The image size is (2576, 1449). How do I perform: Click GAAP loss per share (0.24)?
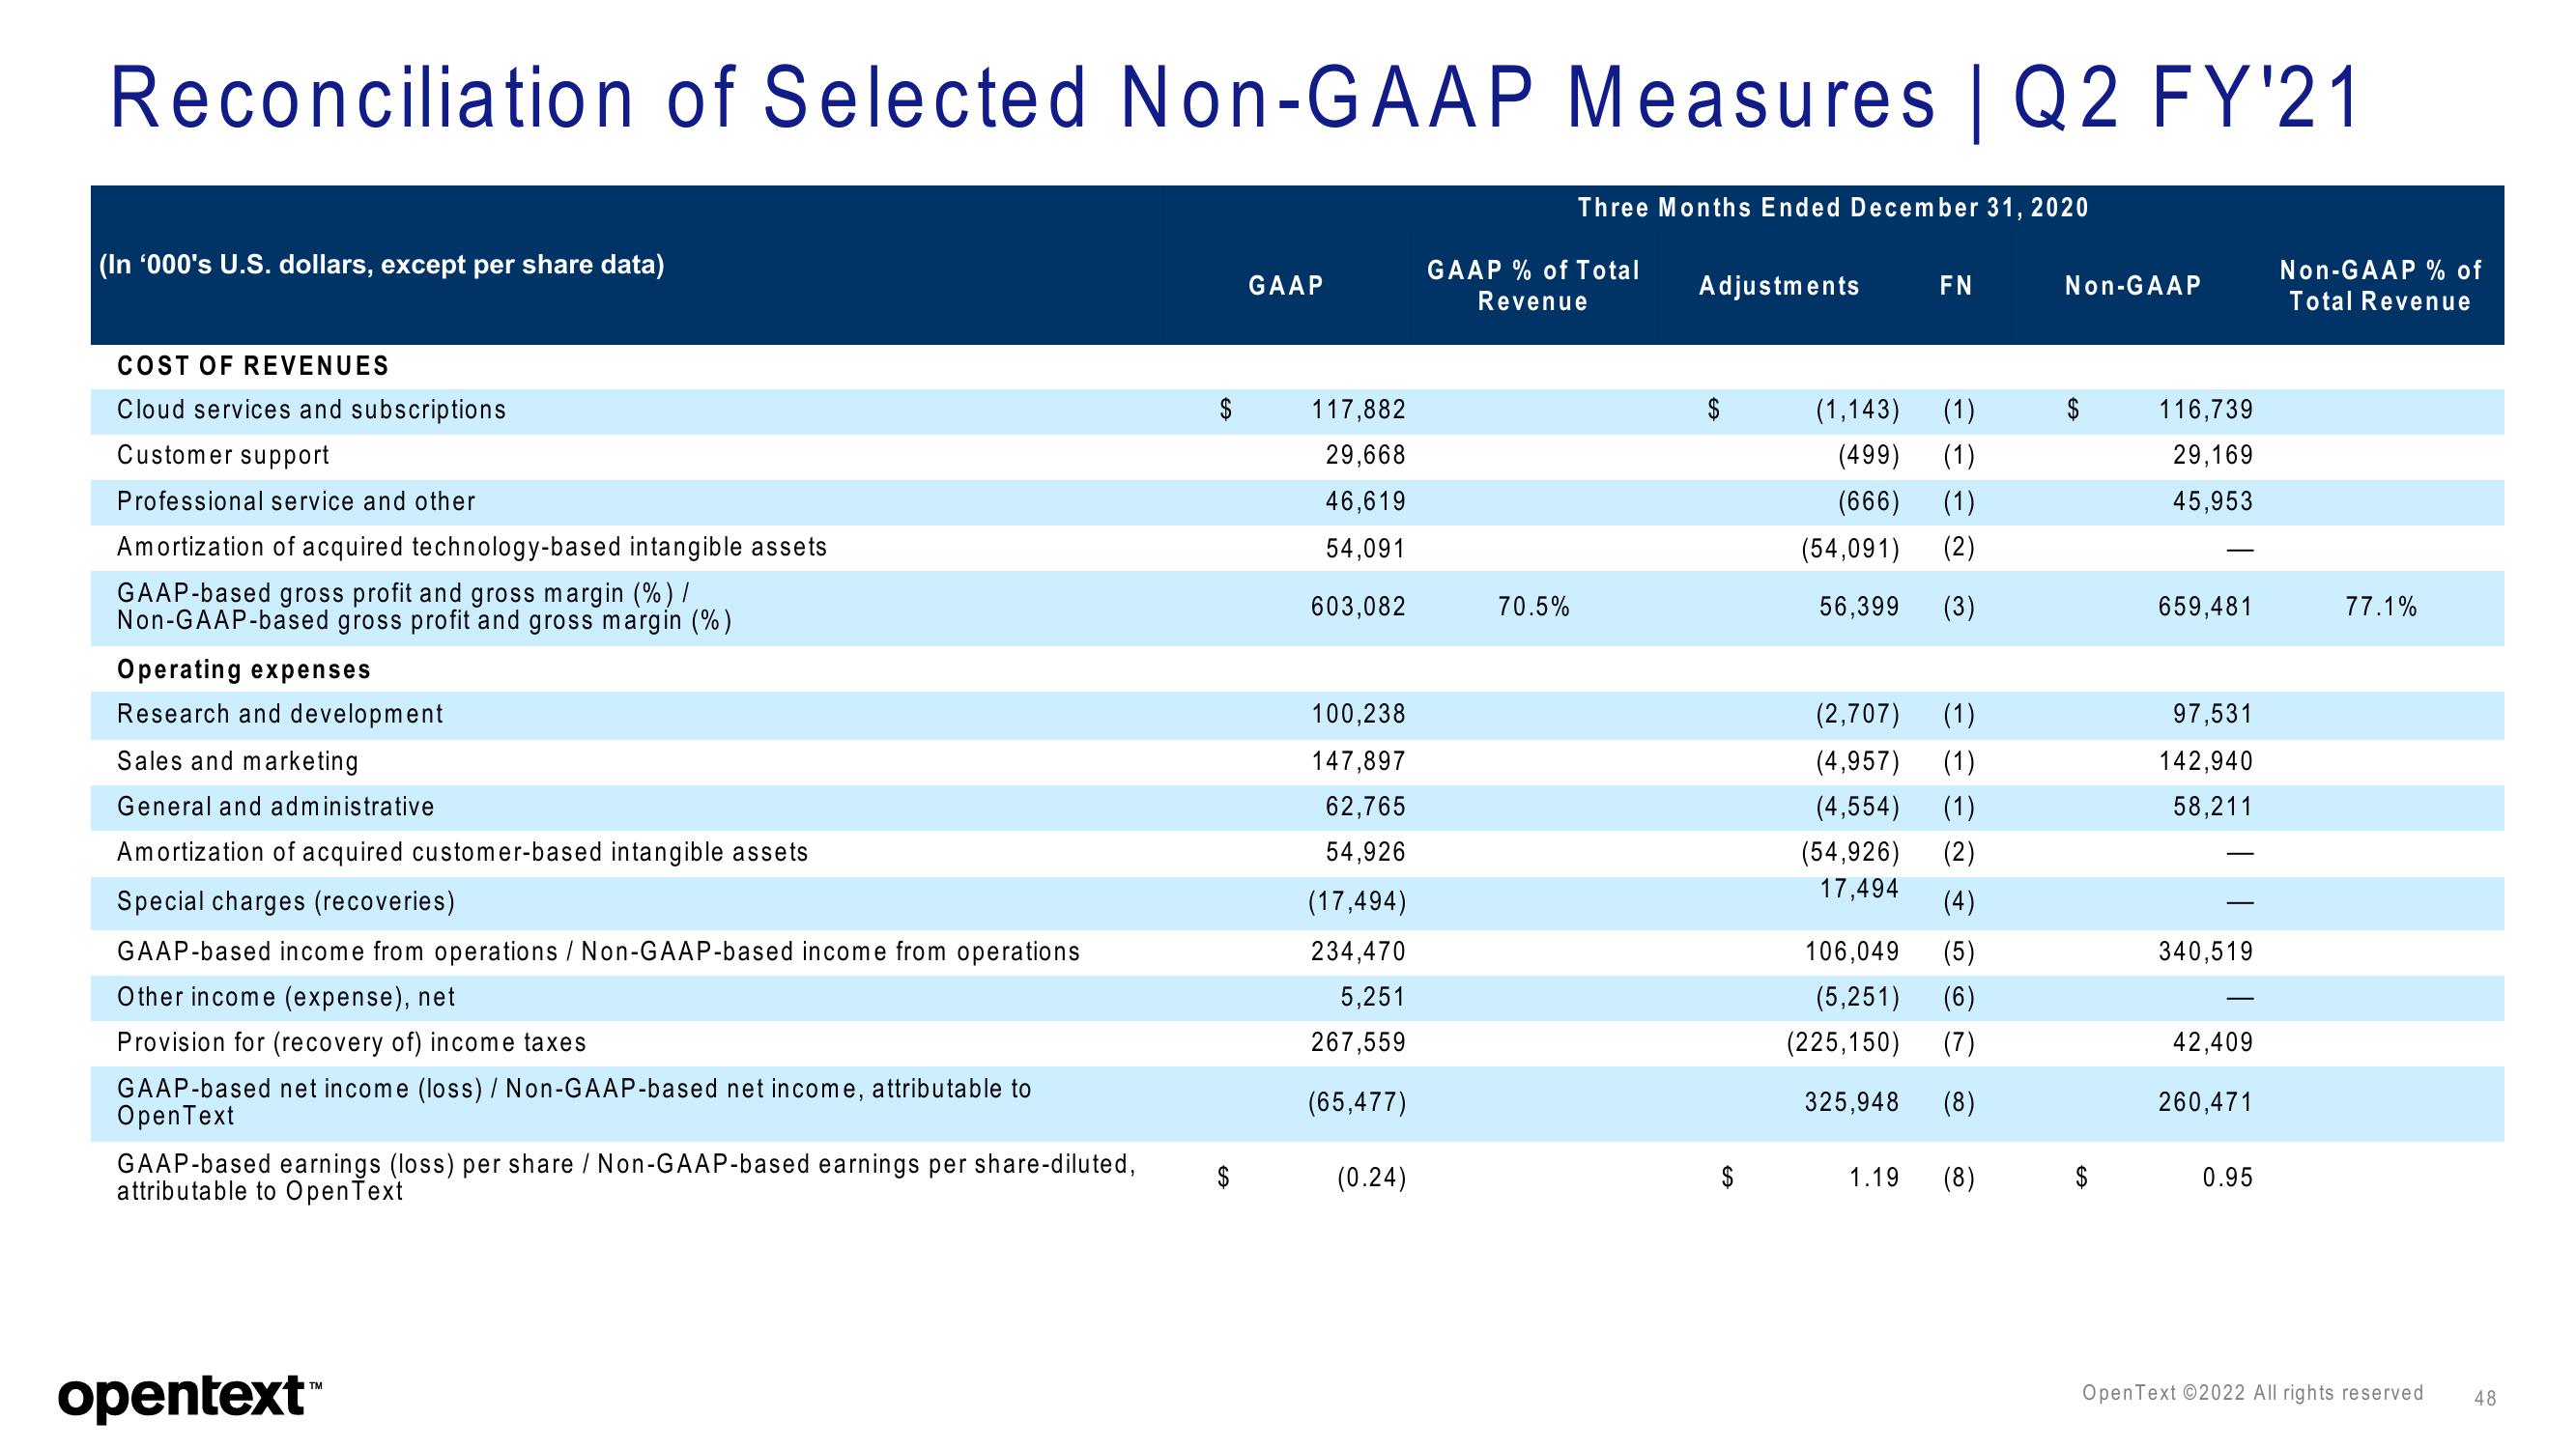click(1371, 1179)
